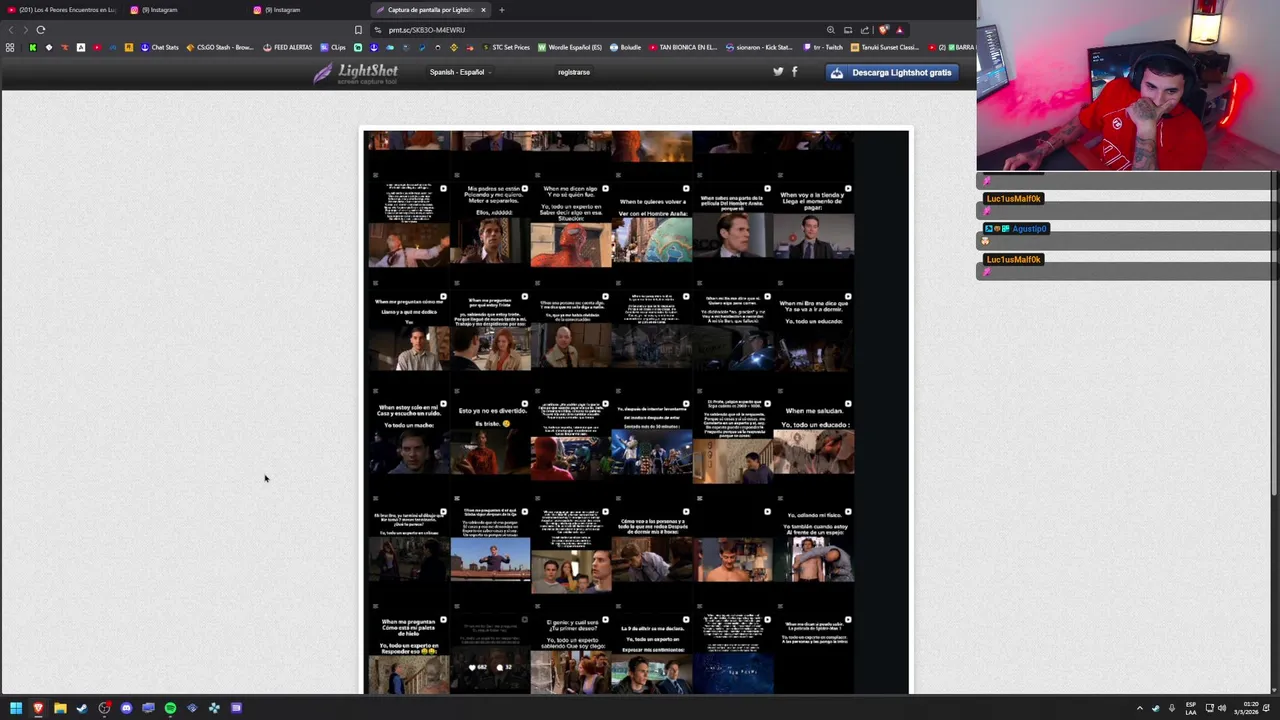Viewport: 1280px width, 720px height.
Task: Click the LightShot logo
Action: [x=355, y=73]
